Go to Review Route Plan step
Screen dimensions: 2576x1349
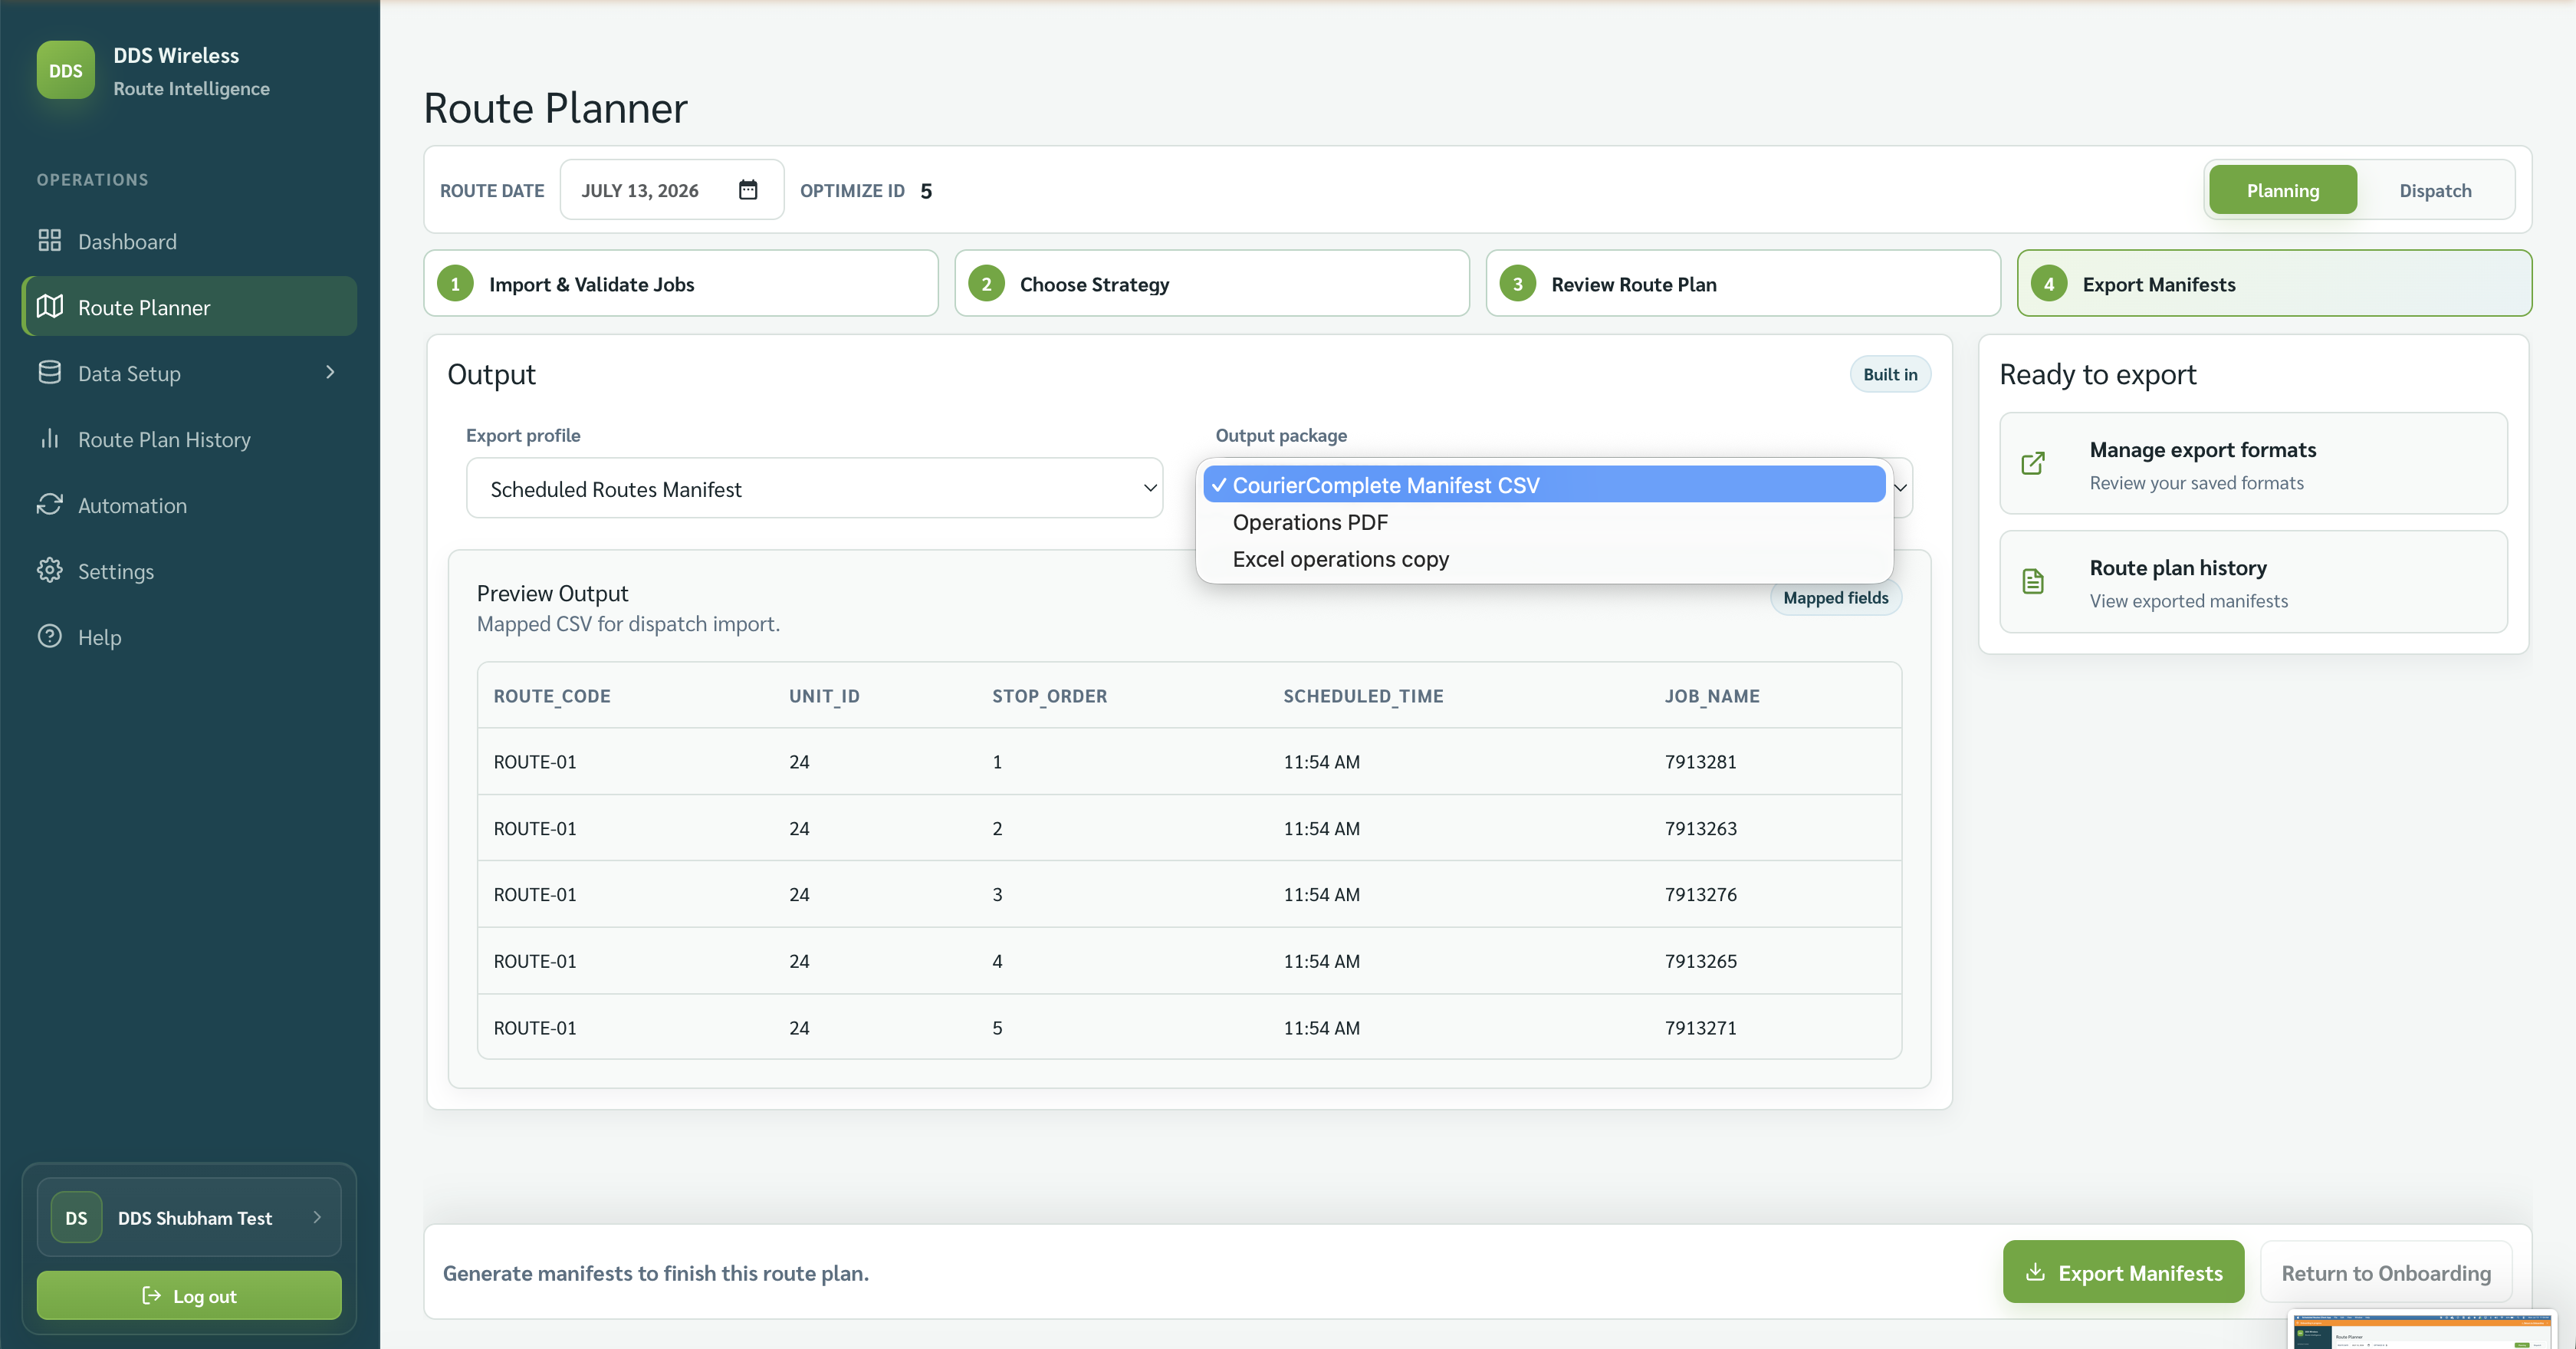click(x=1742, y=284)
